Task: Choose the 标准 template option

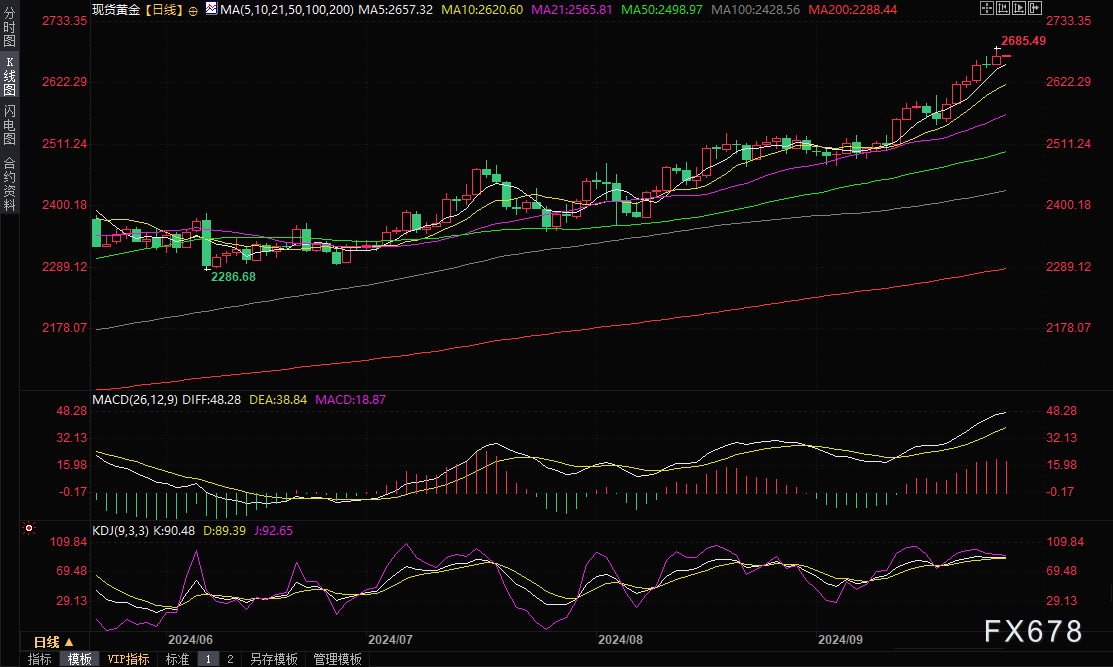Action: 177,659
